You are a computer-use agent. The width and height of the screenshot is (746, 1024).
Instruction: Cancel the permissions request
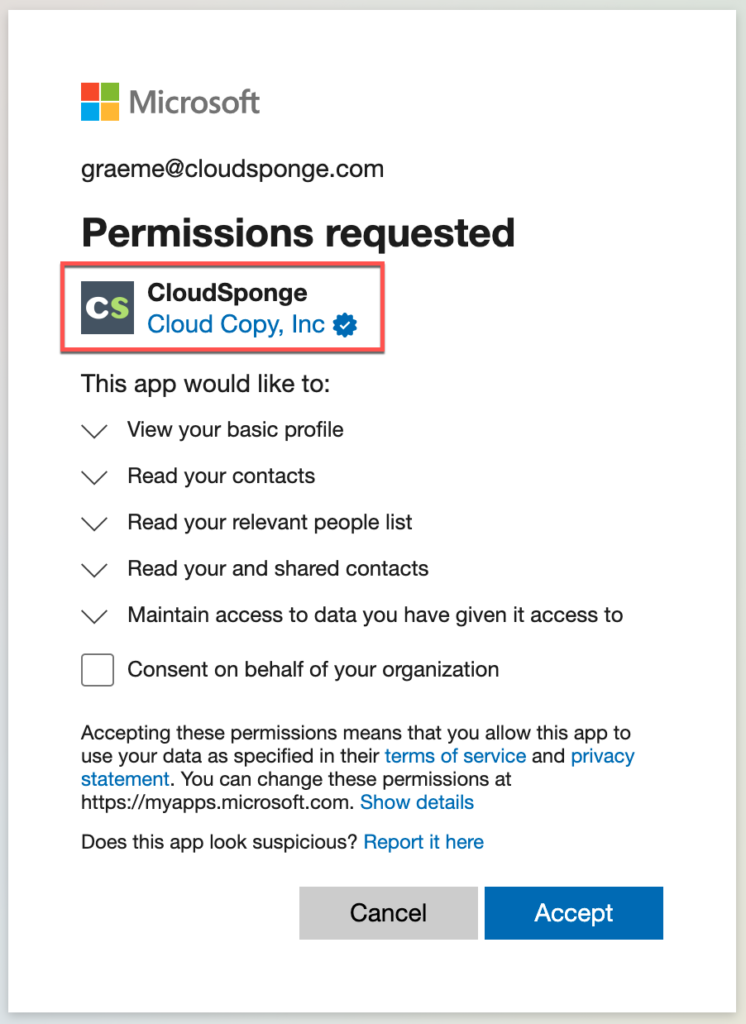point(389,913)
